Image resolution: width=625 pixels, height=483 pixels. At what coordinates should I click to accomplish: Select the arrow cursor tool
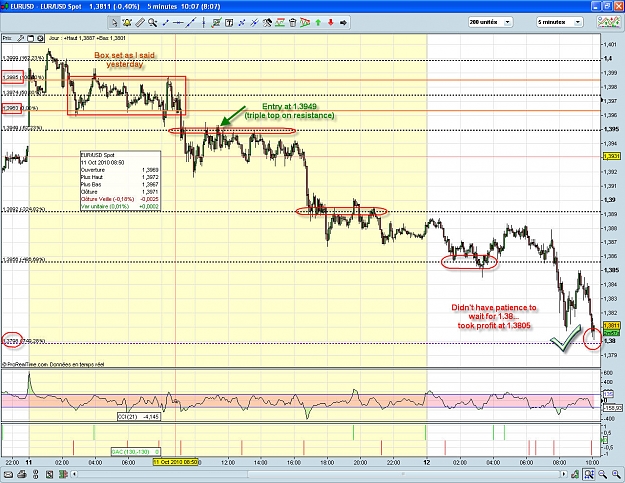[114, 23]
